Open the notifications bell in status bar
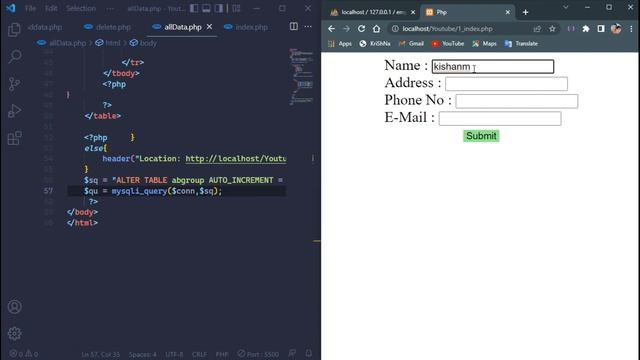The image size is (640, 360). tap(309, 353)
